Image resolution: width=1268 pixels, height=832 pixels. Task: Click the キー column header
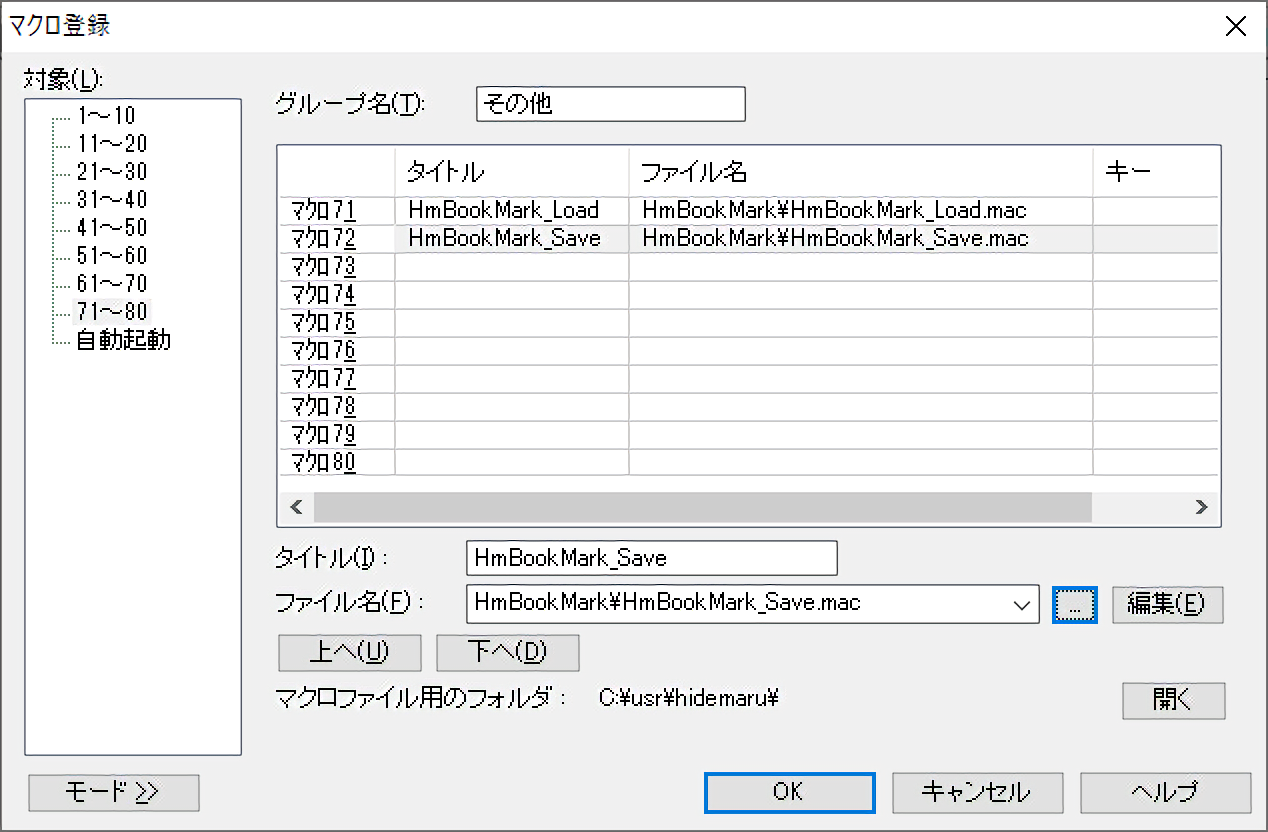(1128, 172)
